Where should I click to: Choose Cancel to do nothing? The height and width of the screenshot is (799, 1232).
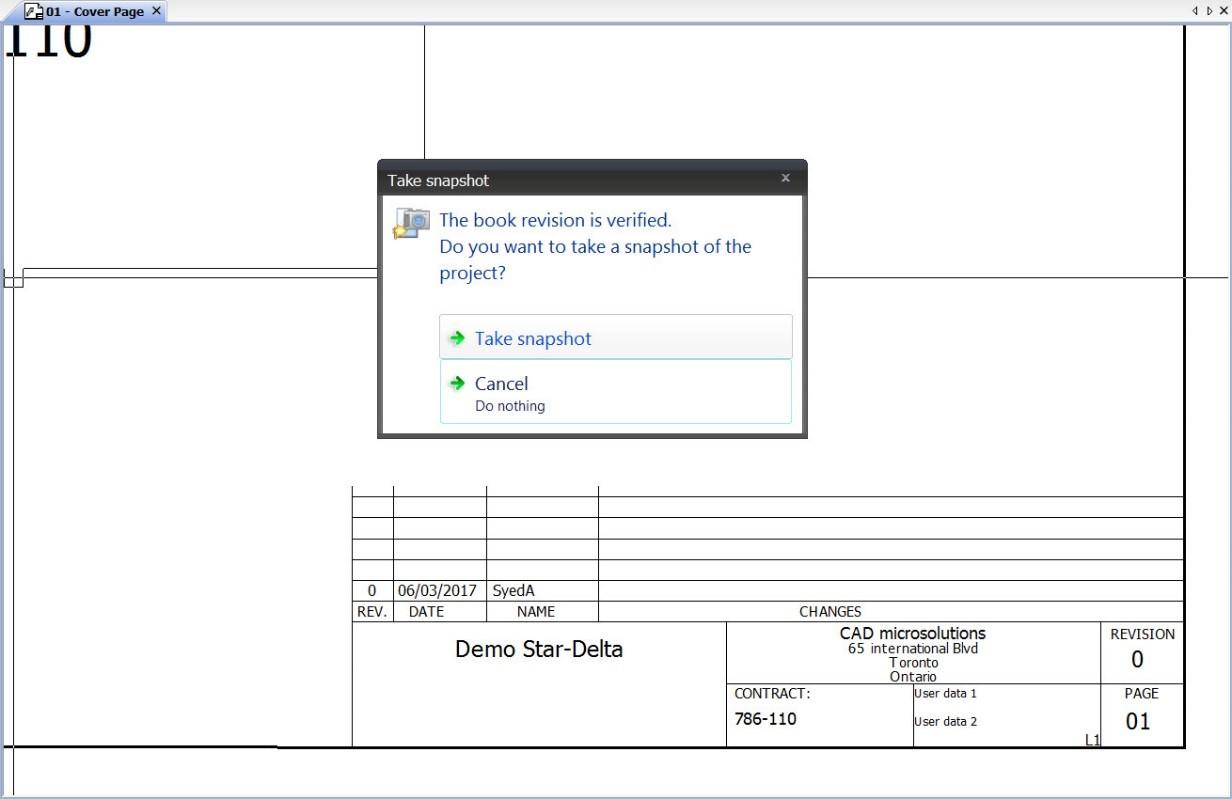(x=616, y=392)
